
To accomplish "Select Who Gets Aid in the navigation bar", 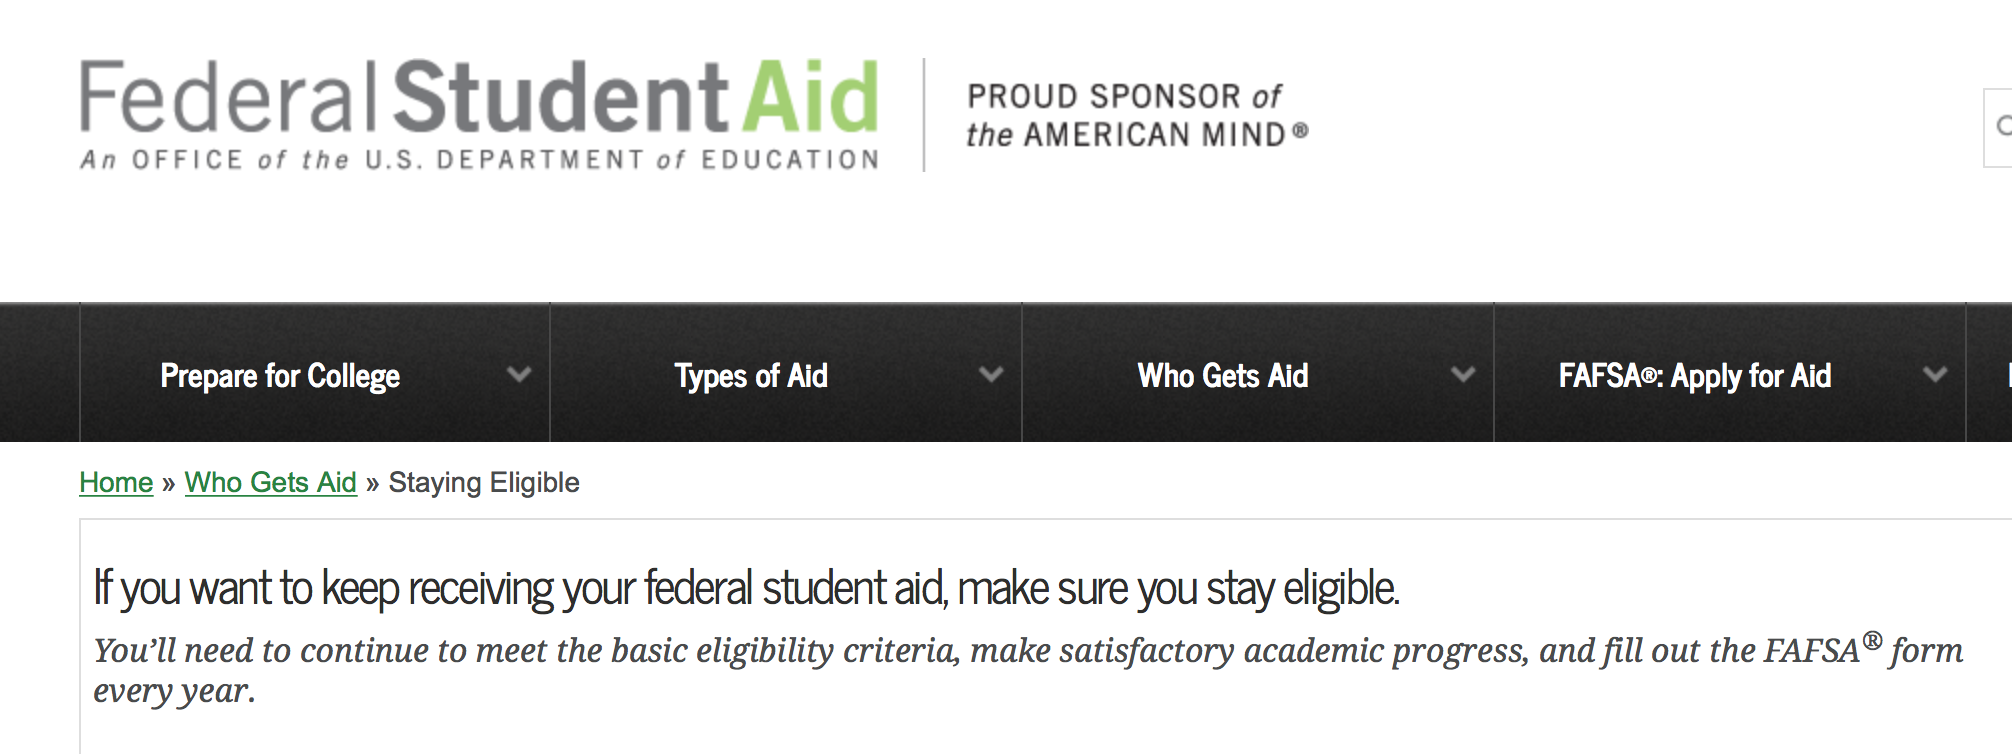I will coord(1223,376).
